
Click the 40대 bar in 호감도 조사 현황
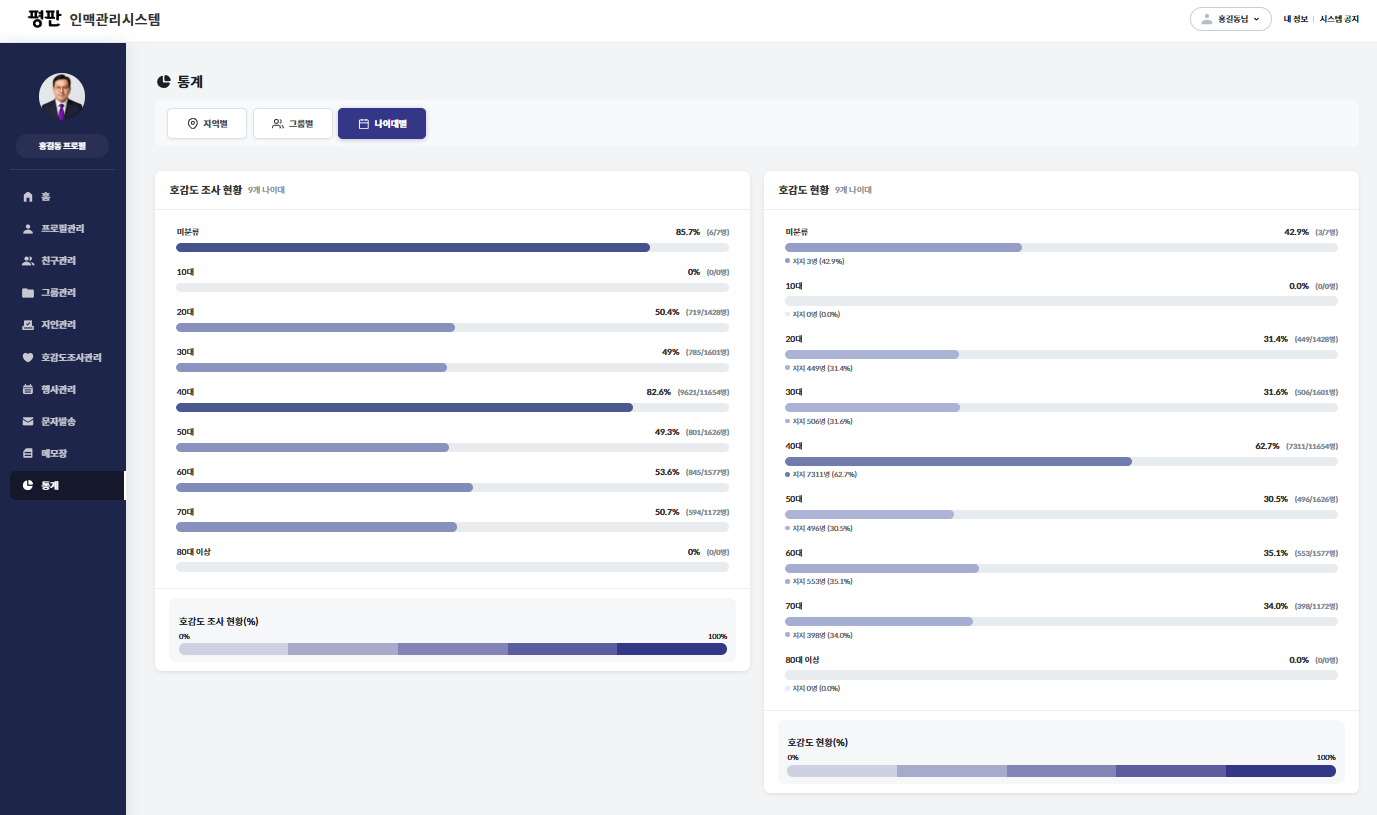(x=404, y=407)
